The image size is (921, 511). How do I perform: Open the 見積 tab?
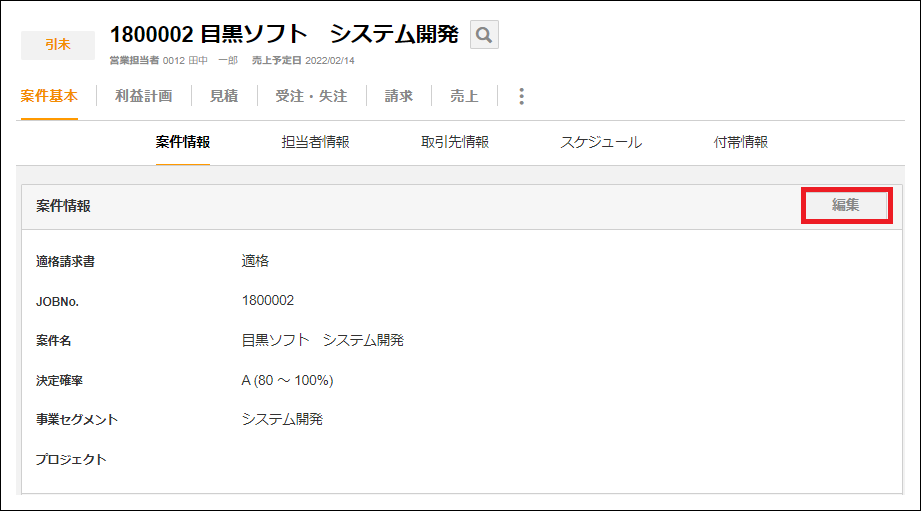(224, 97)
